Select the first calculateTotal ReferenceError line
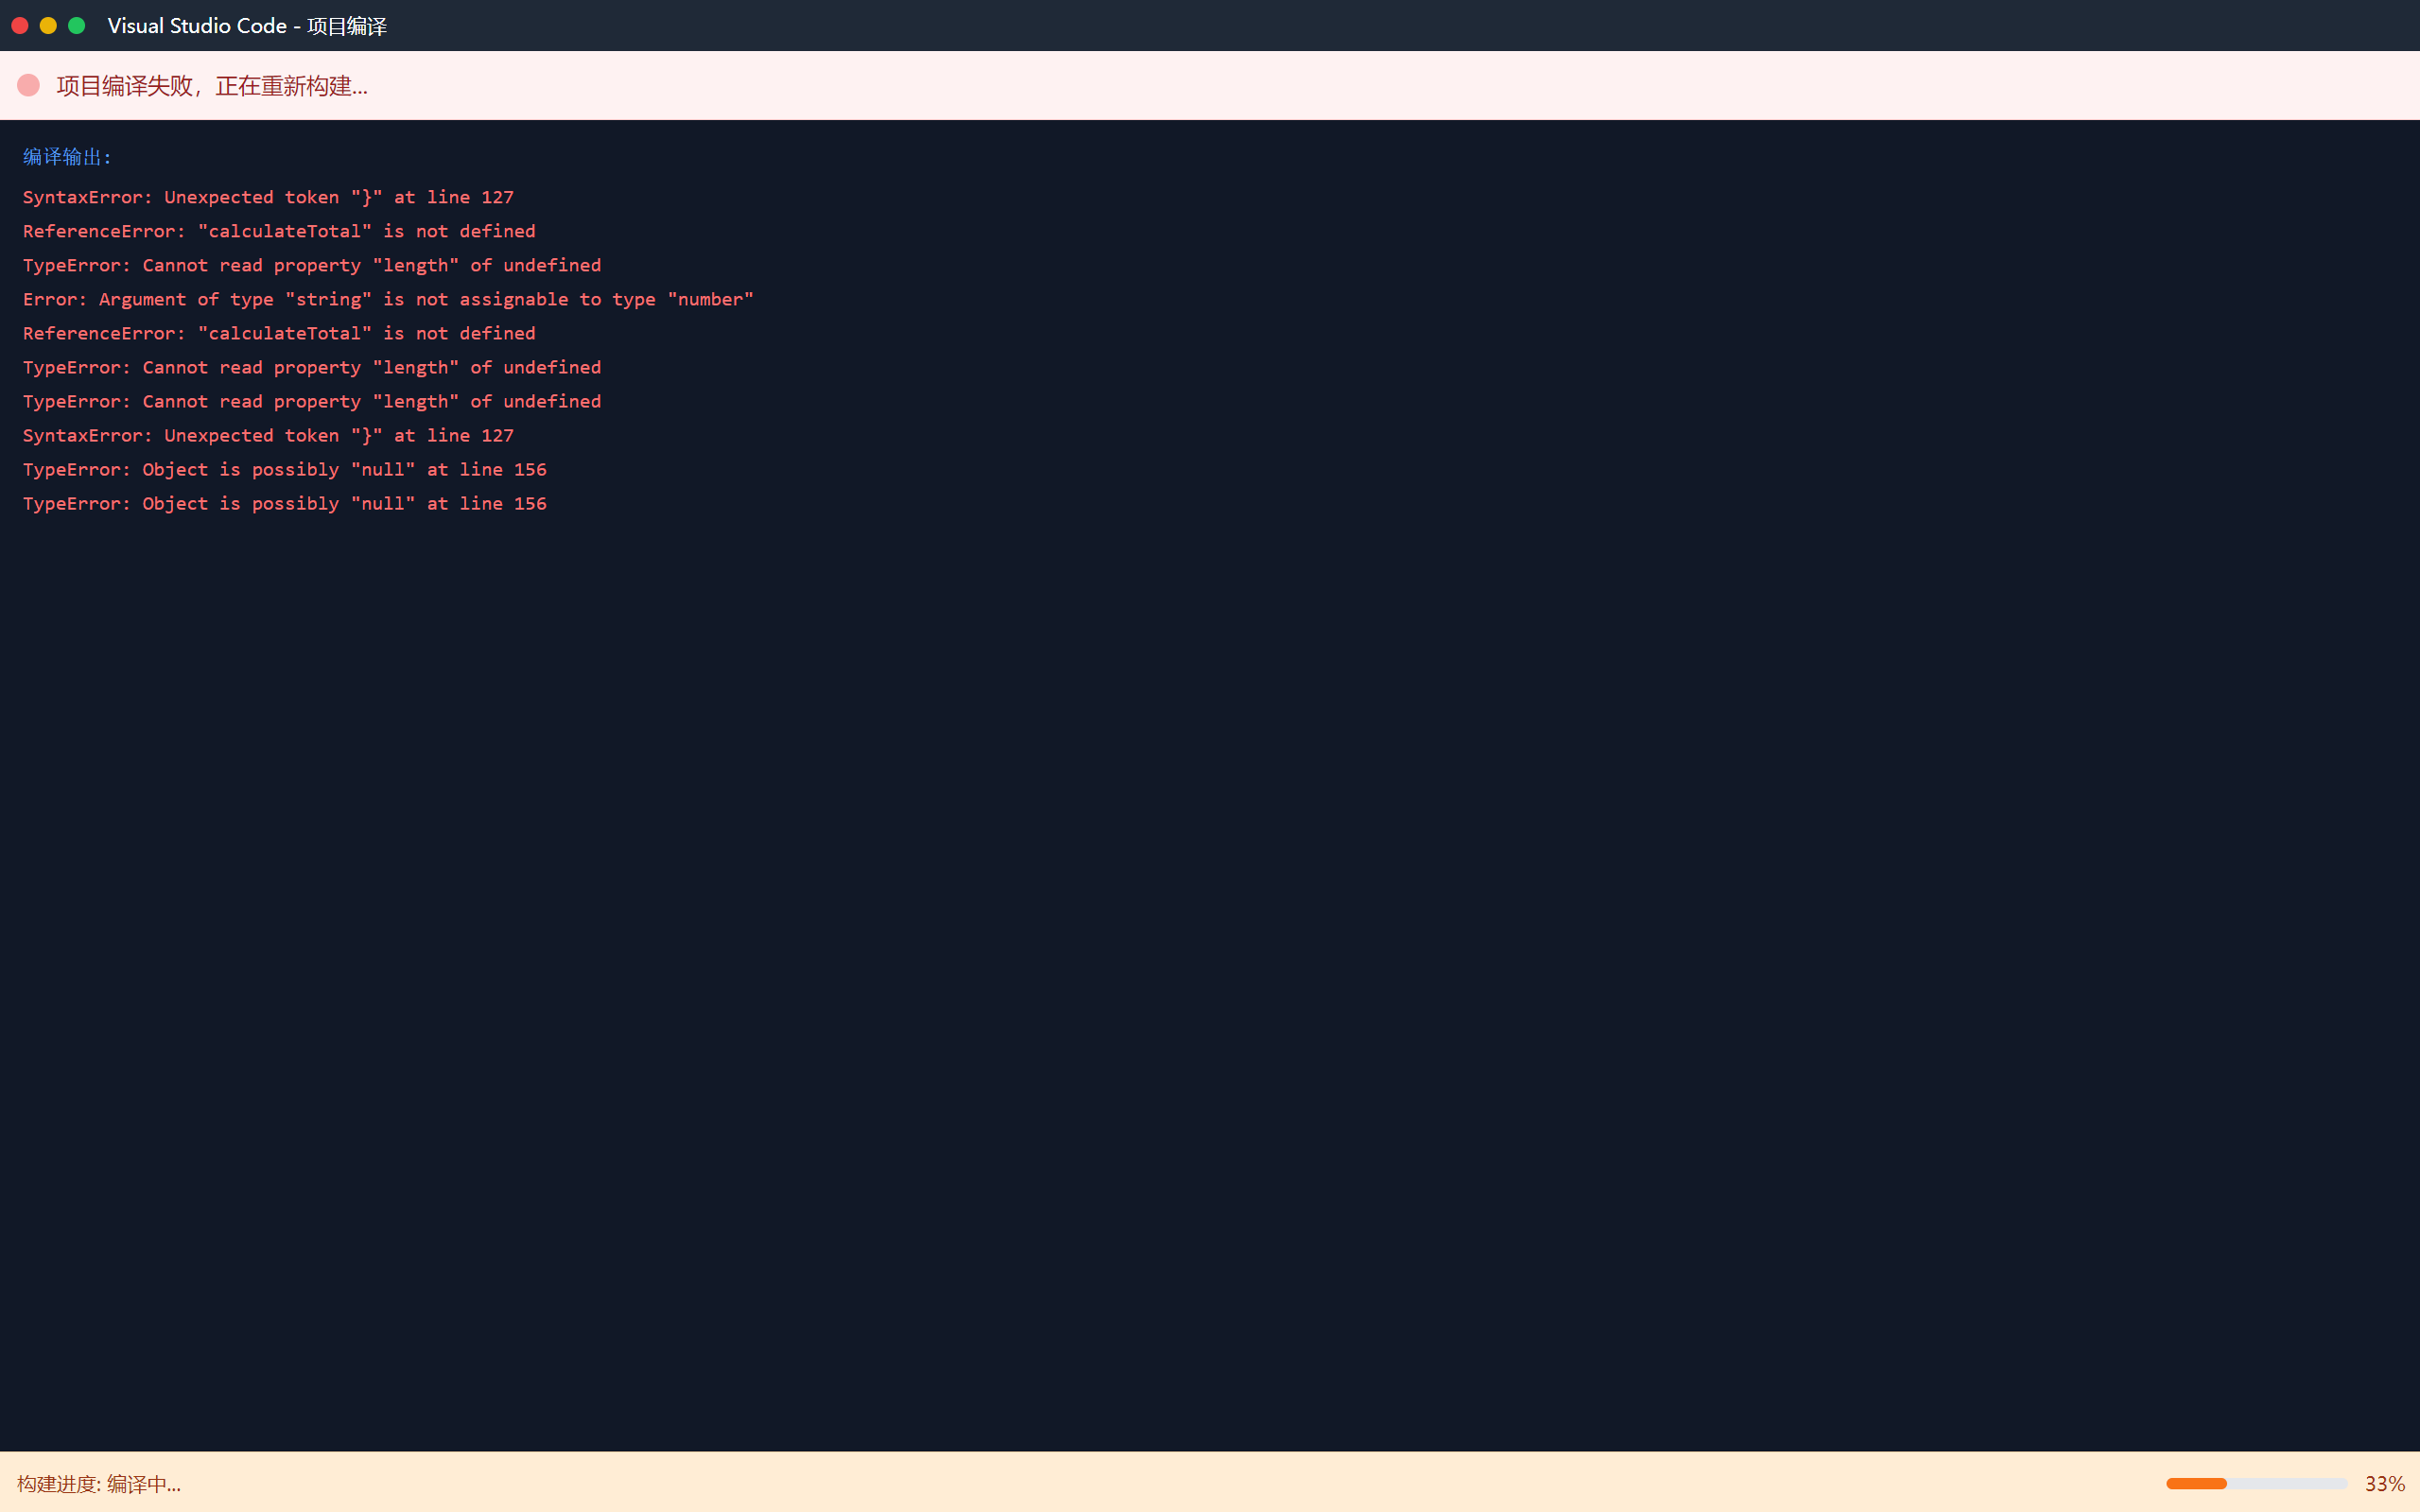This screenshot has width=2420, height=1512. [x=279, y=231]
